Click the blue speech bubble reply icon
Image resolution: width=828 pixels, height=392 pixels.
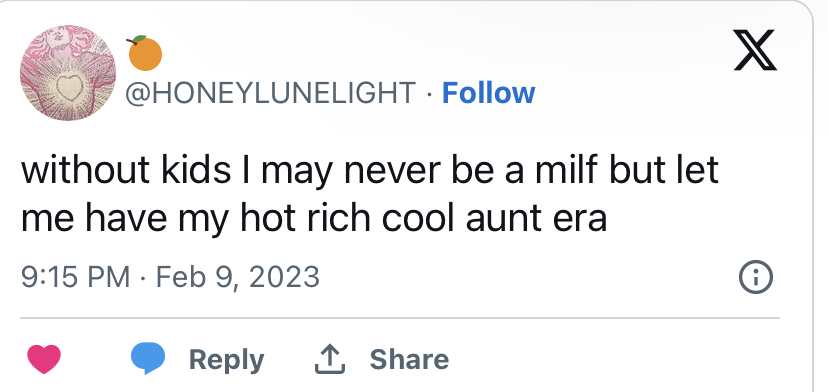(x=148, y=359)
